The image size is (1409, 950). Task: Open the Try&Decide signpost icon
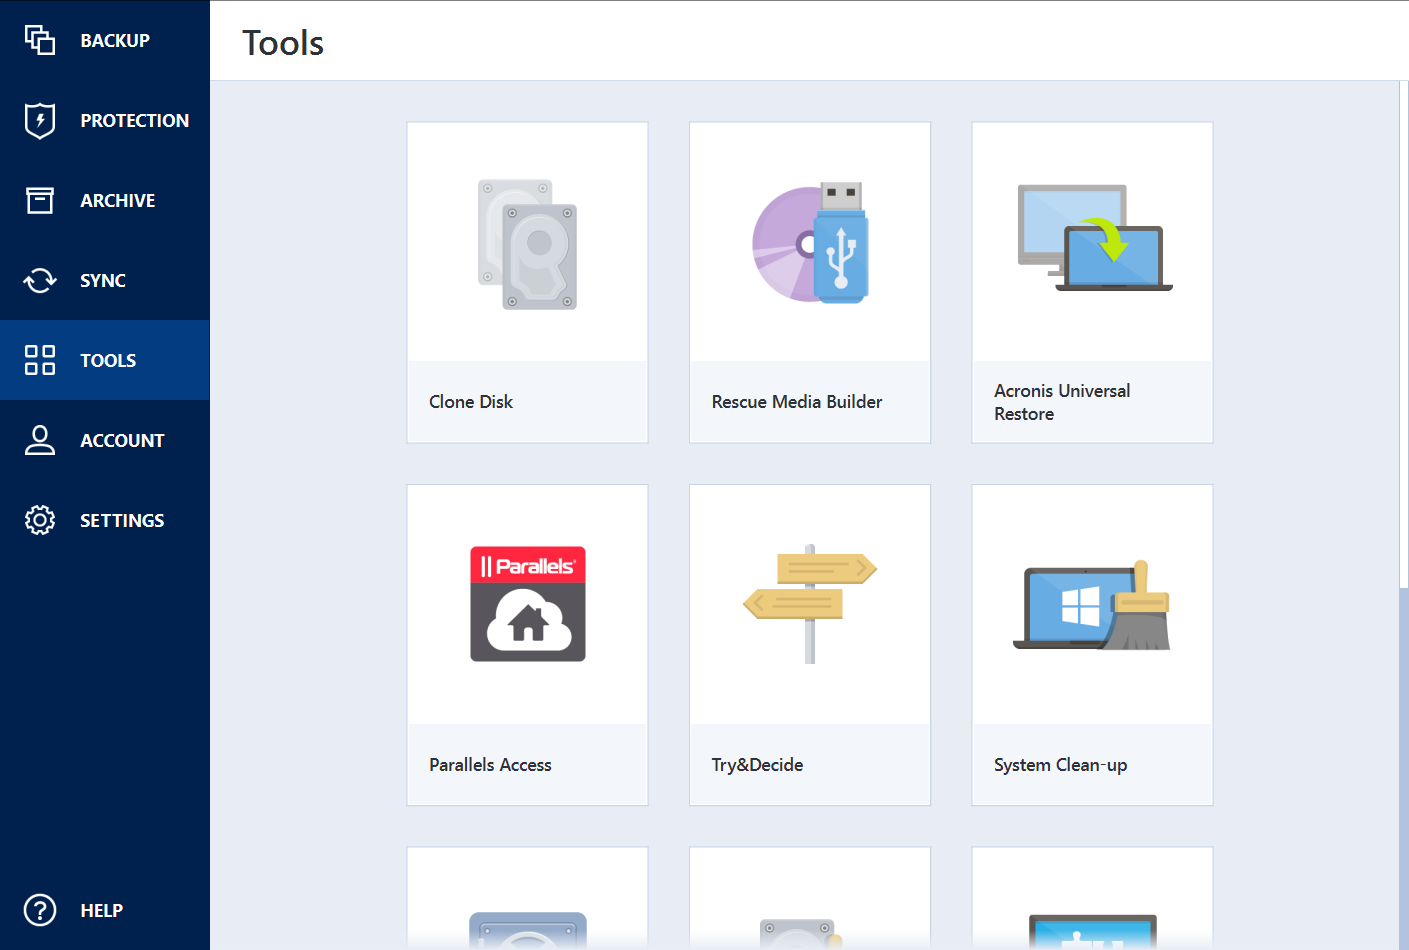point(810,604)
